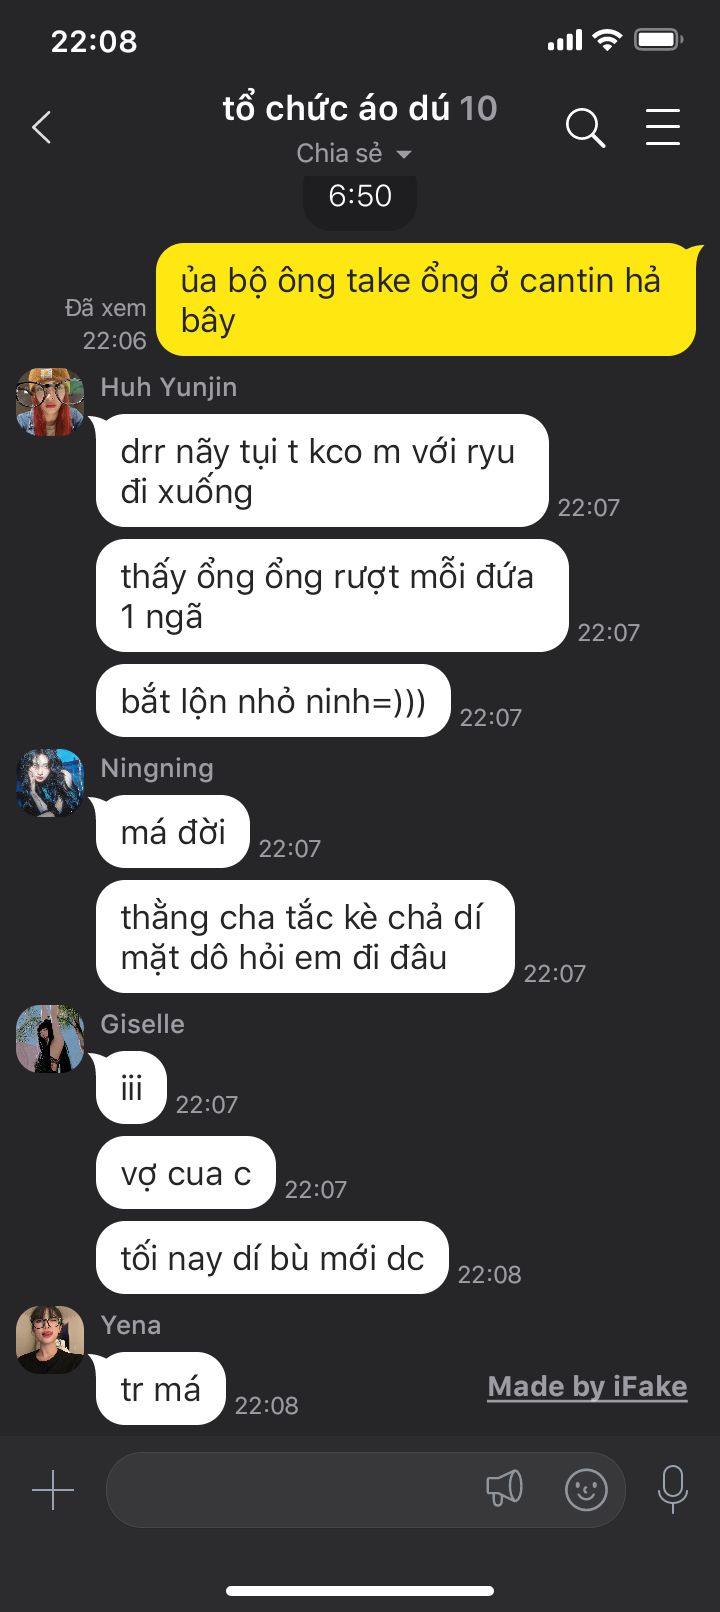Open the chat hamburger menu

[x=663, y=128]
